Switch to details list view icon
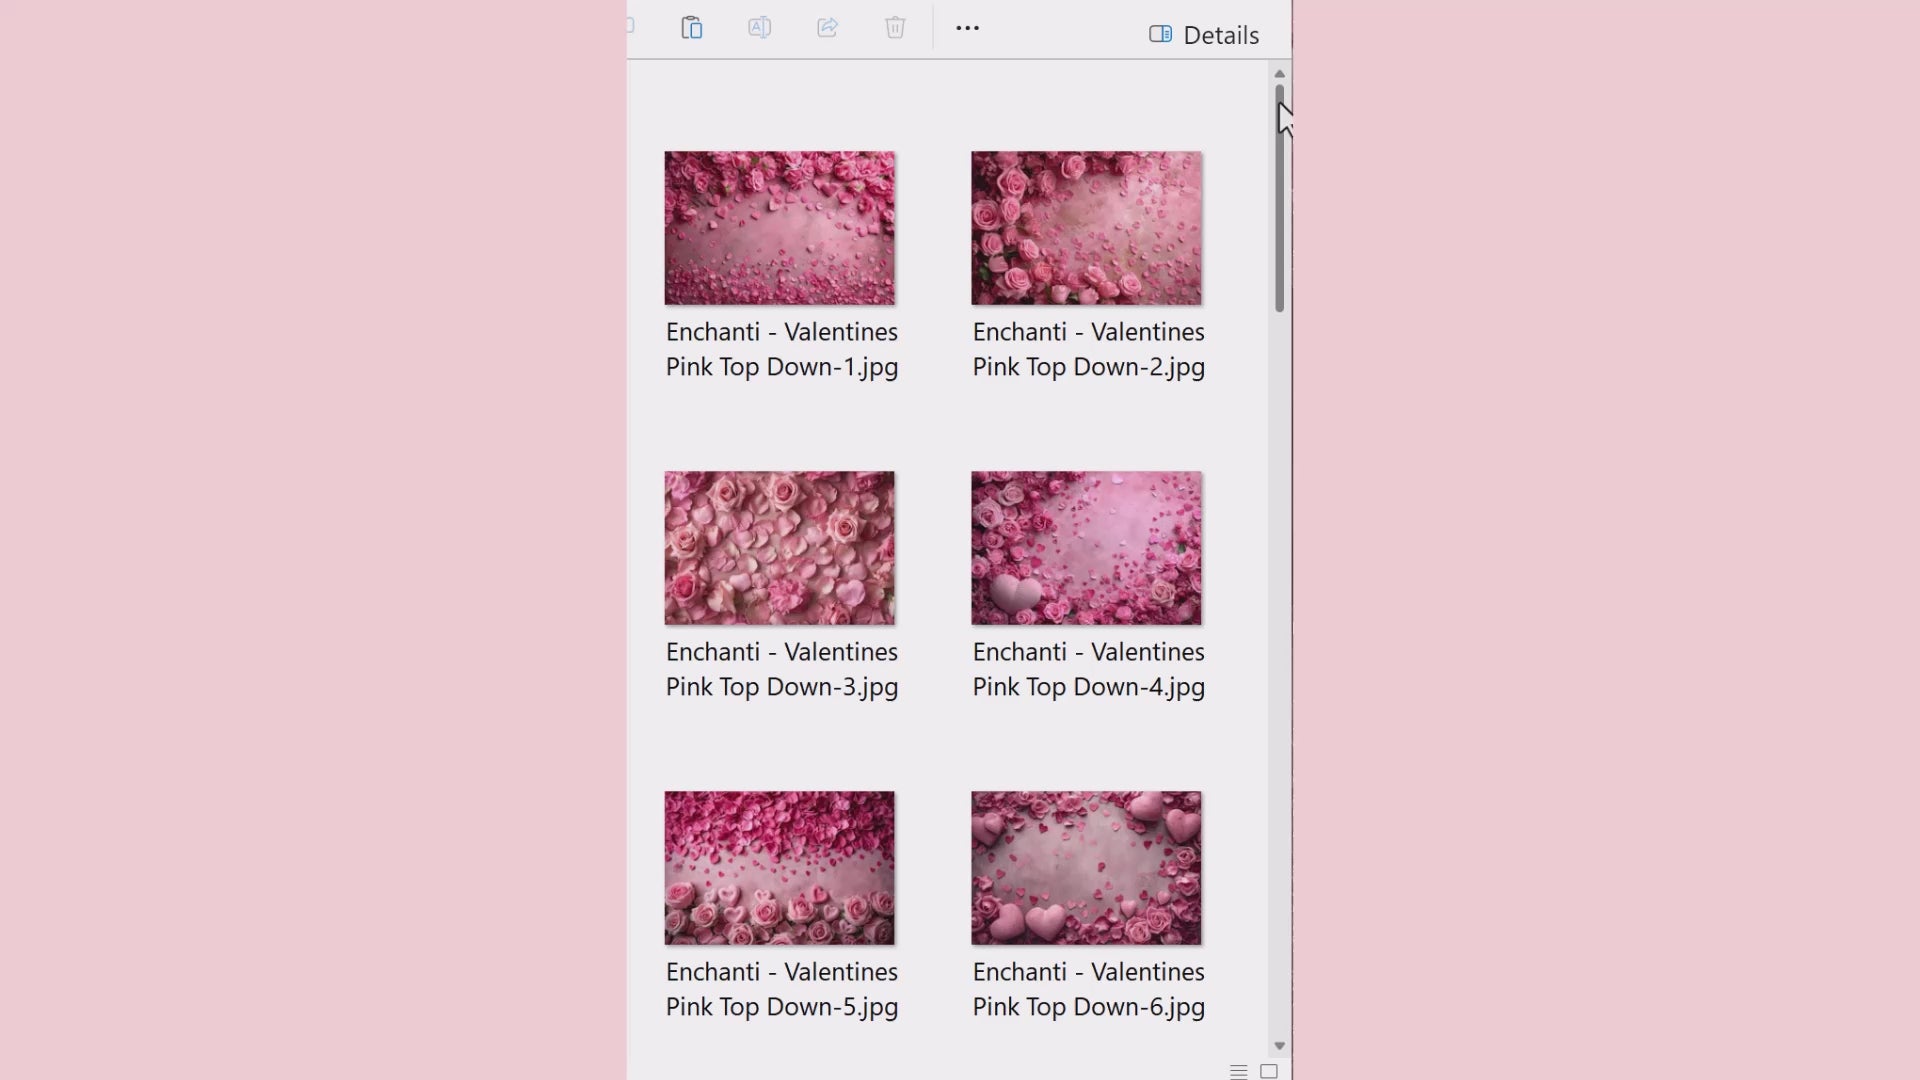Screen dimensions: 1920x1080 click(1238, 1071)
